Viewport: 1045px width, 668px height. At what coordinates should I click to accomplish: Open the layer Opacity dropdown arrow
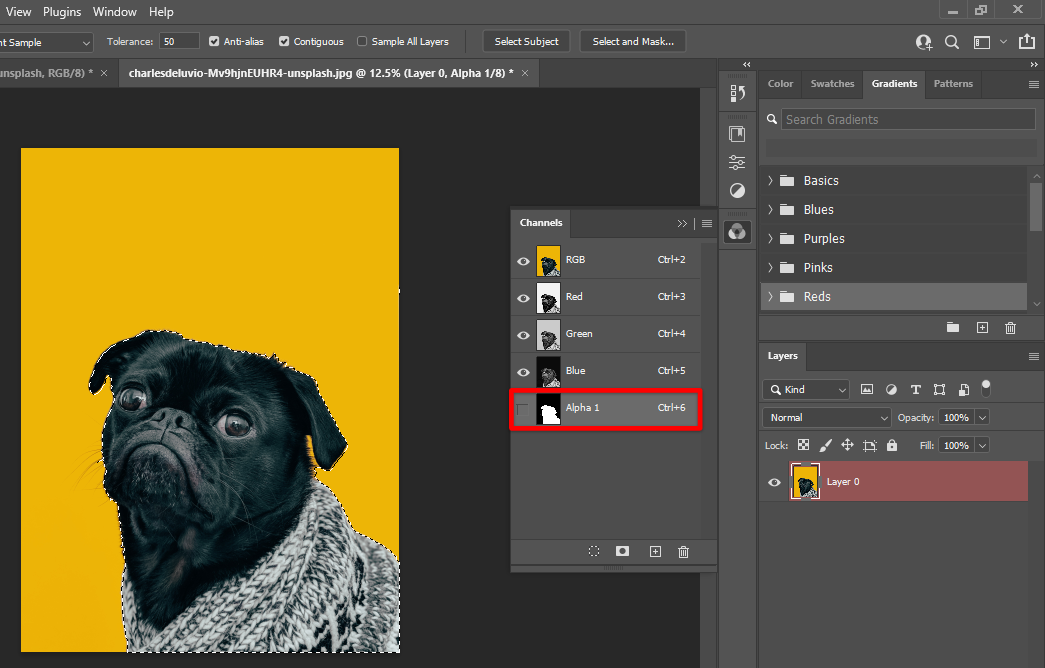click(982, 418)
